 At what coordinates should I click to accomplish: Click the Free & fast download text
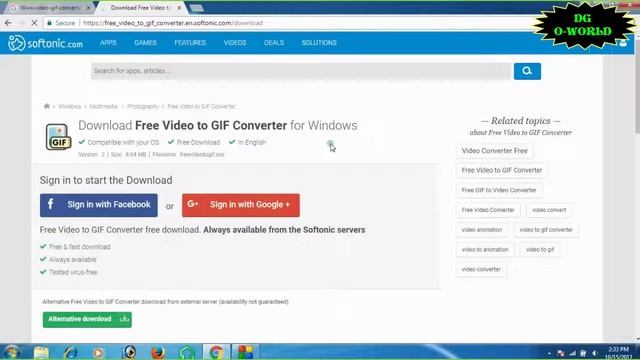[79, 247]
